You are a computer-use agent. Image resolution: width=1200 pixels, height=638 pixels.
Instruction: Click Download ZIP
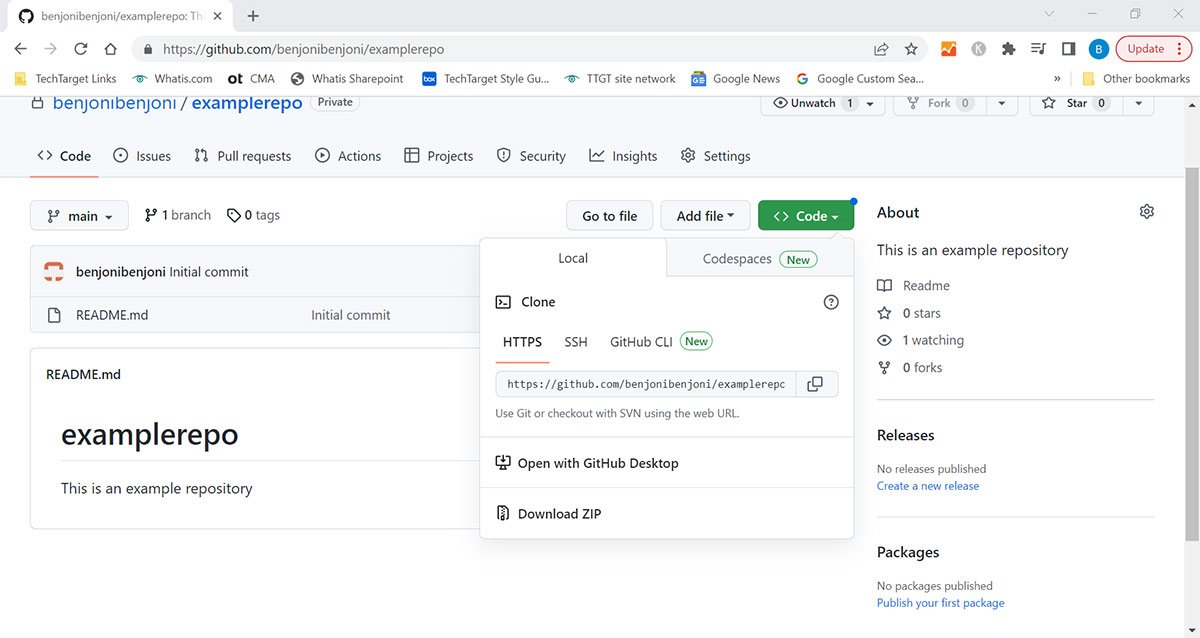tap(549, 514)
